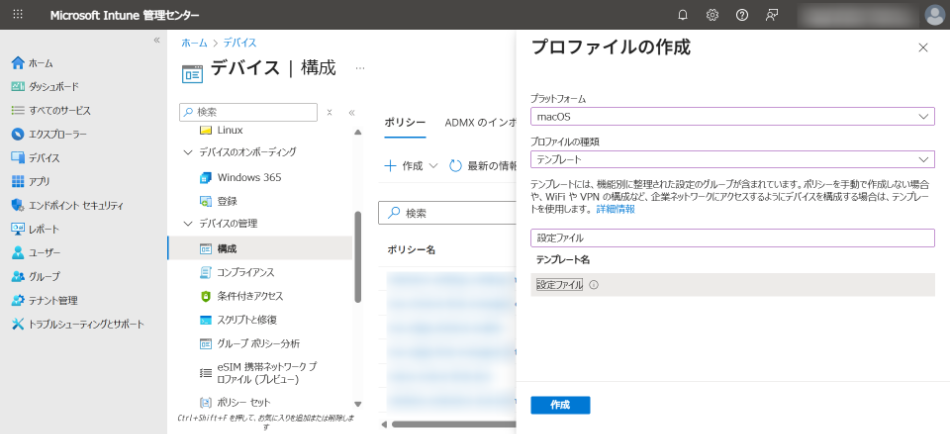Viewport: 950px width, 434px height.
Task: Switch to the ADMX のインポート tab
Action: coord(481,123)
